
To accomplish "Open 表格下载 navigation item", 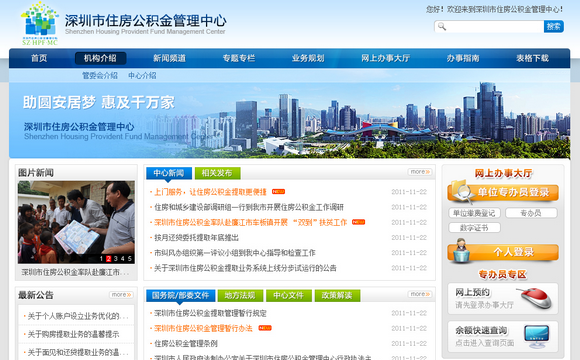I will (x=532, y=58).
